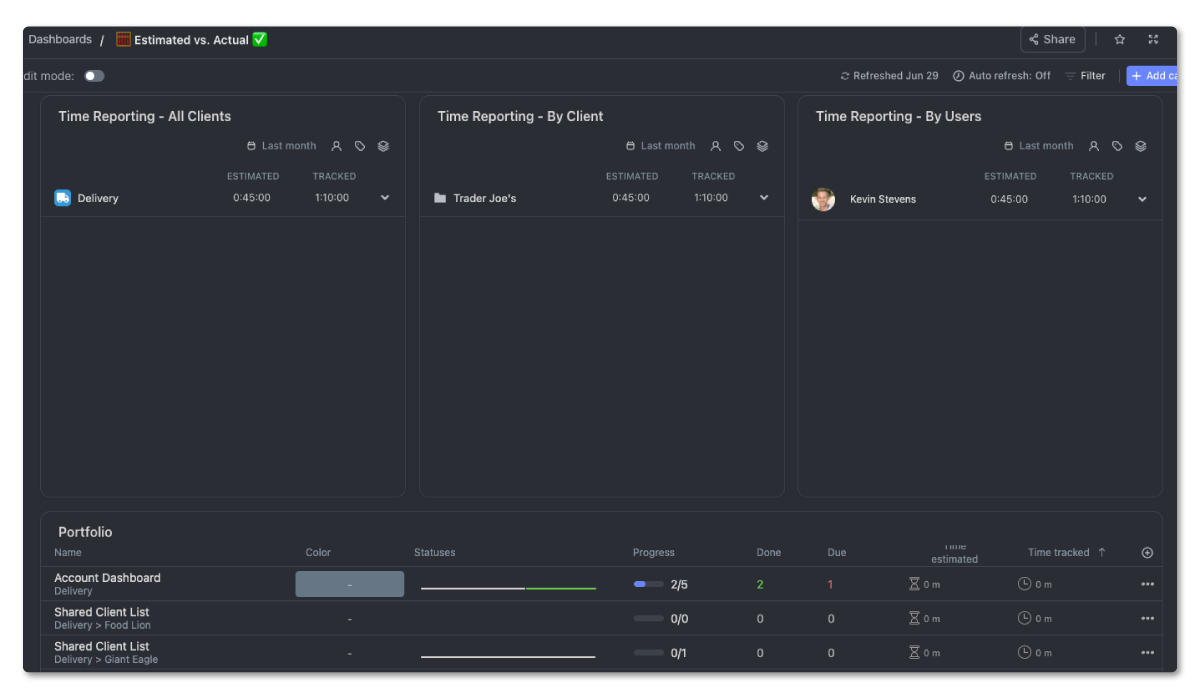Expand Delivery row details in All Clients card
1200x700 pixels.
384,197
